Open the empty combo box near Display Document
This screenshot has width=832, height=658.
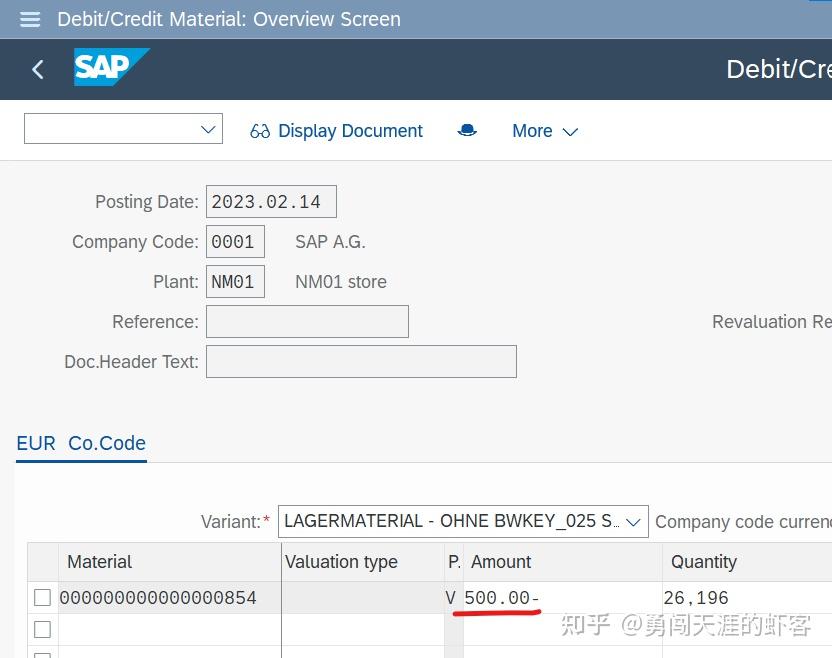tap(122, 129)
